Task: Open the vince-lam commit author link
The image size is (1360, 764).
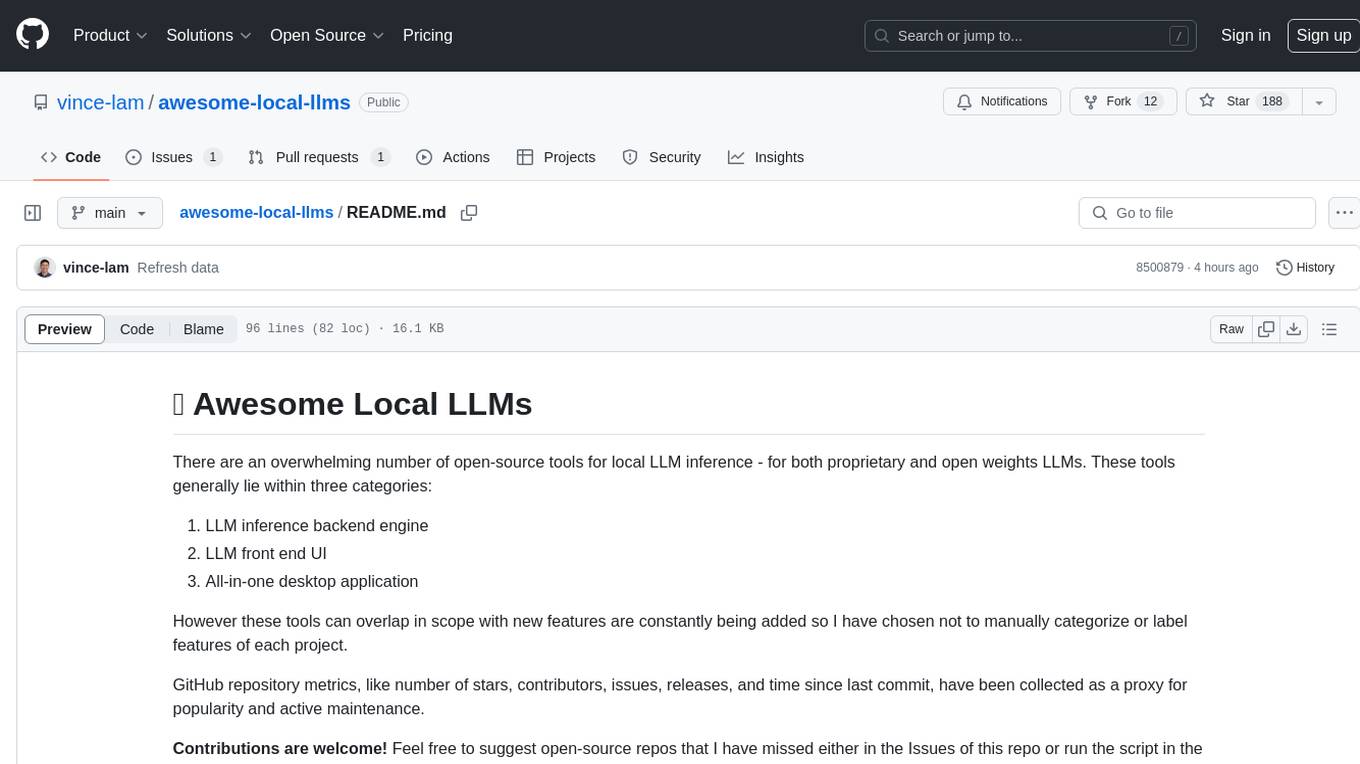Action: [96, 268]
